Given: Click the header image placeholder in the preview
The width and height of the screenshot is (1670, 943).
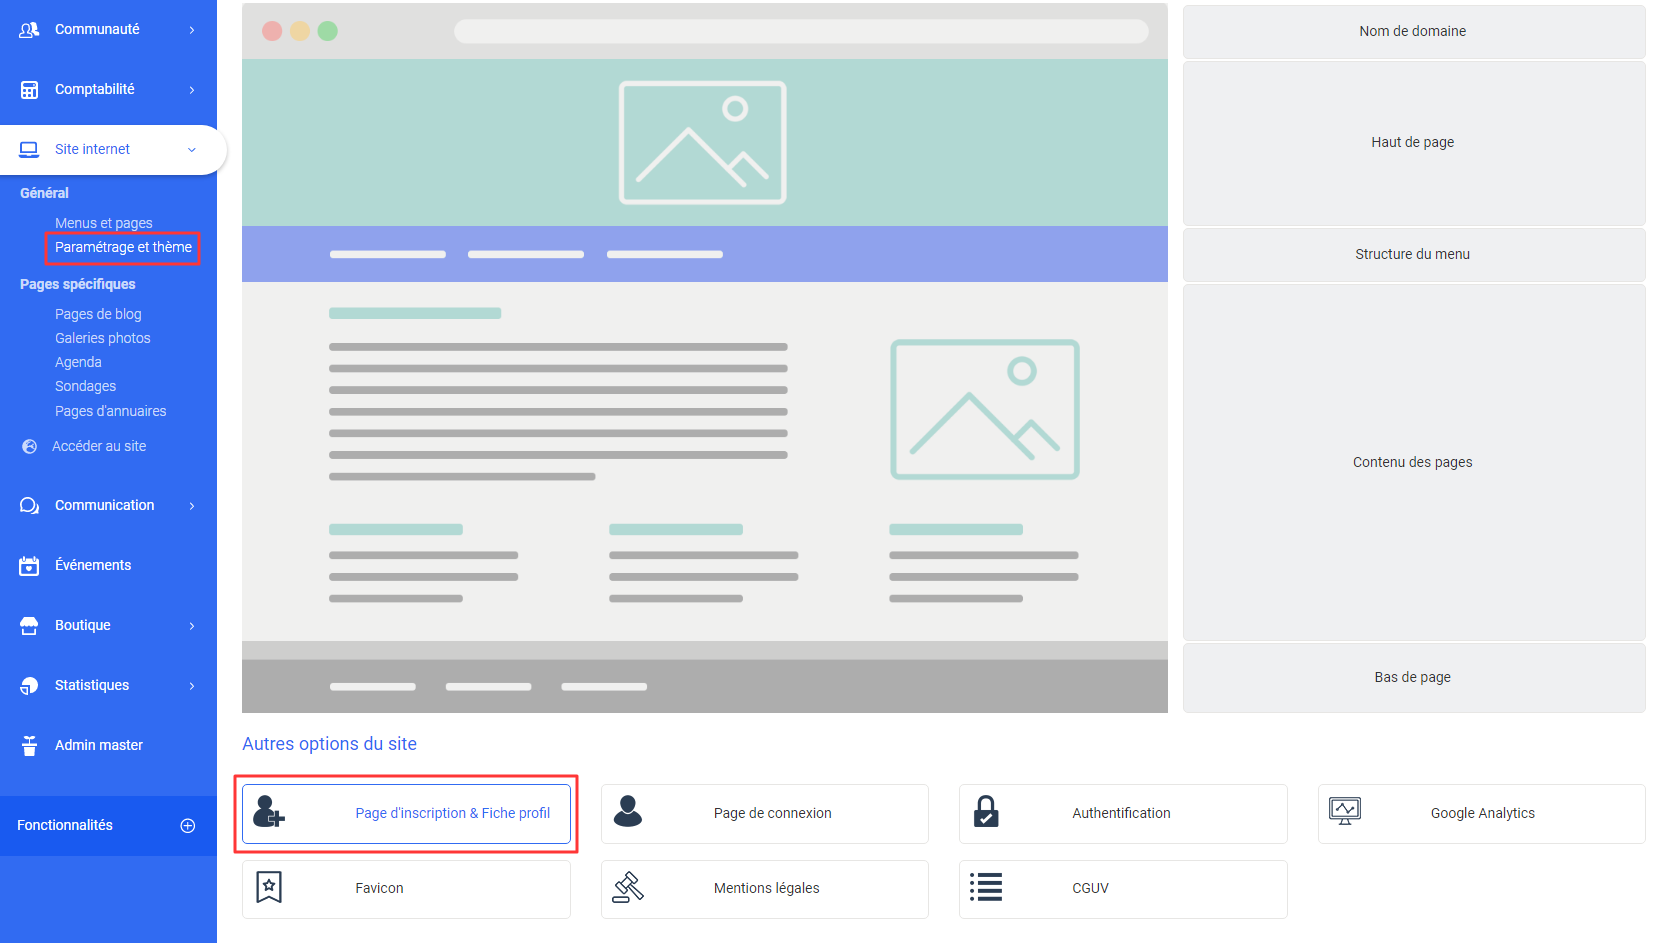Looking at the screenshot, I should [x=703, y=143].
